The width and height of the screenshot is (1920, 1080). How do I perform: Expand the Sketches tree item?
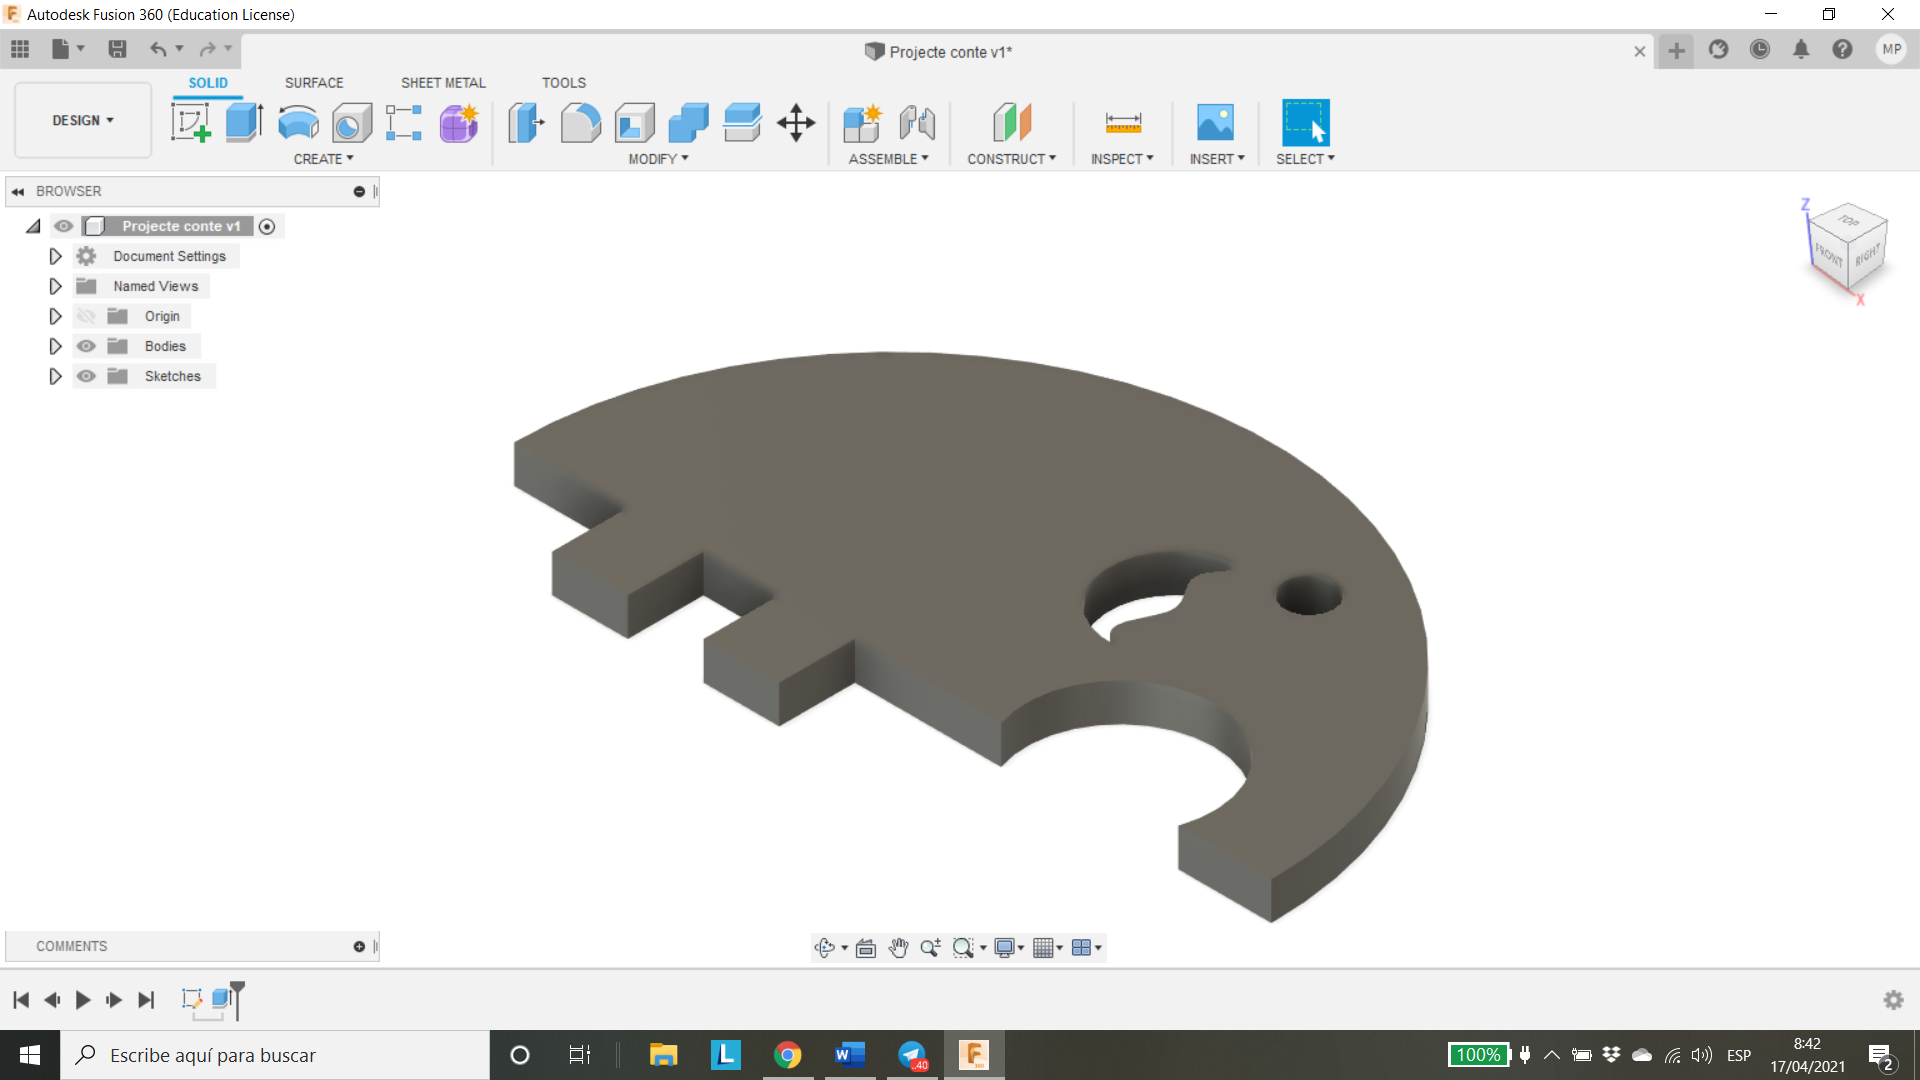(54, 376)
